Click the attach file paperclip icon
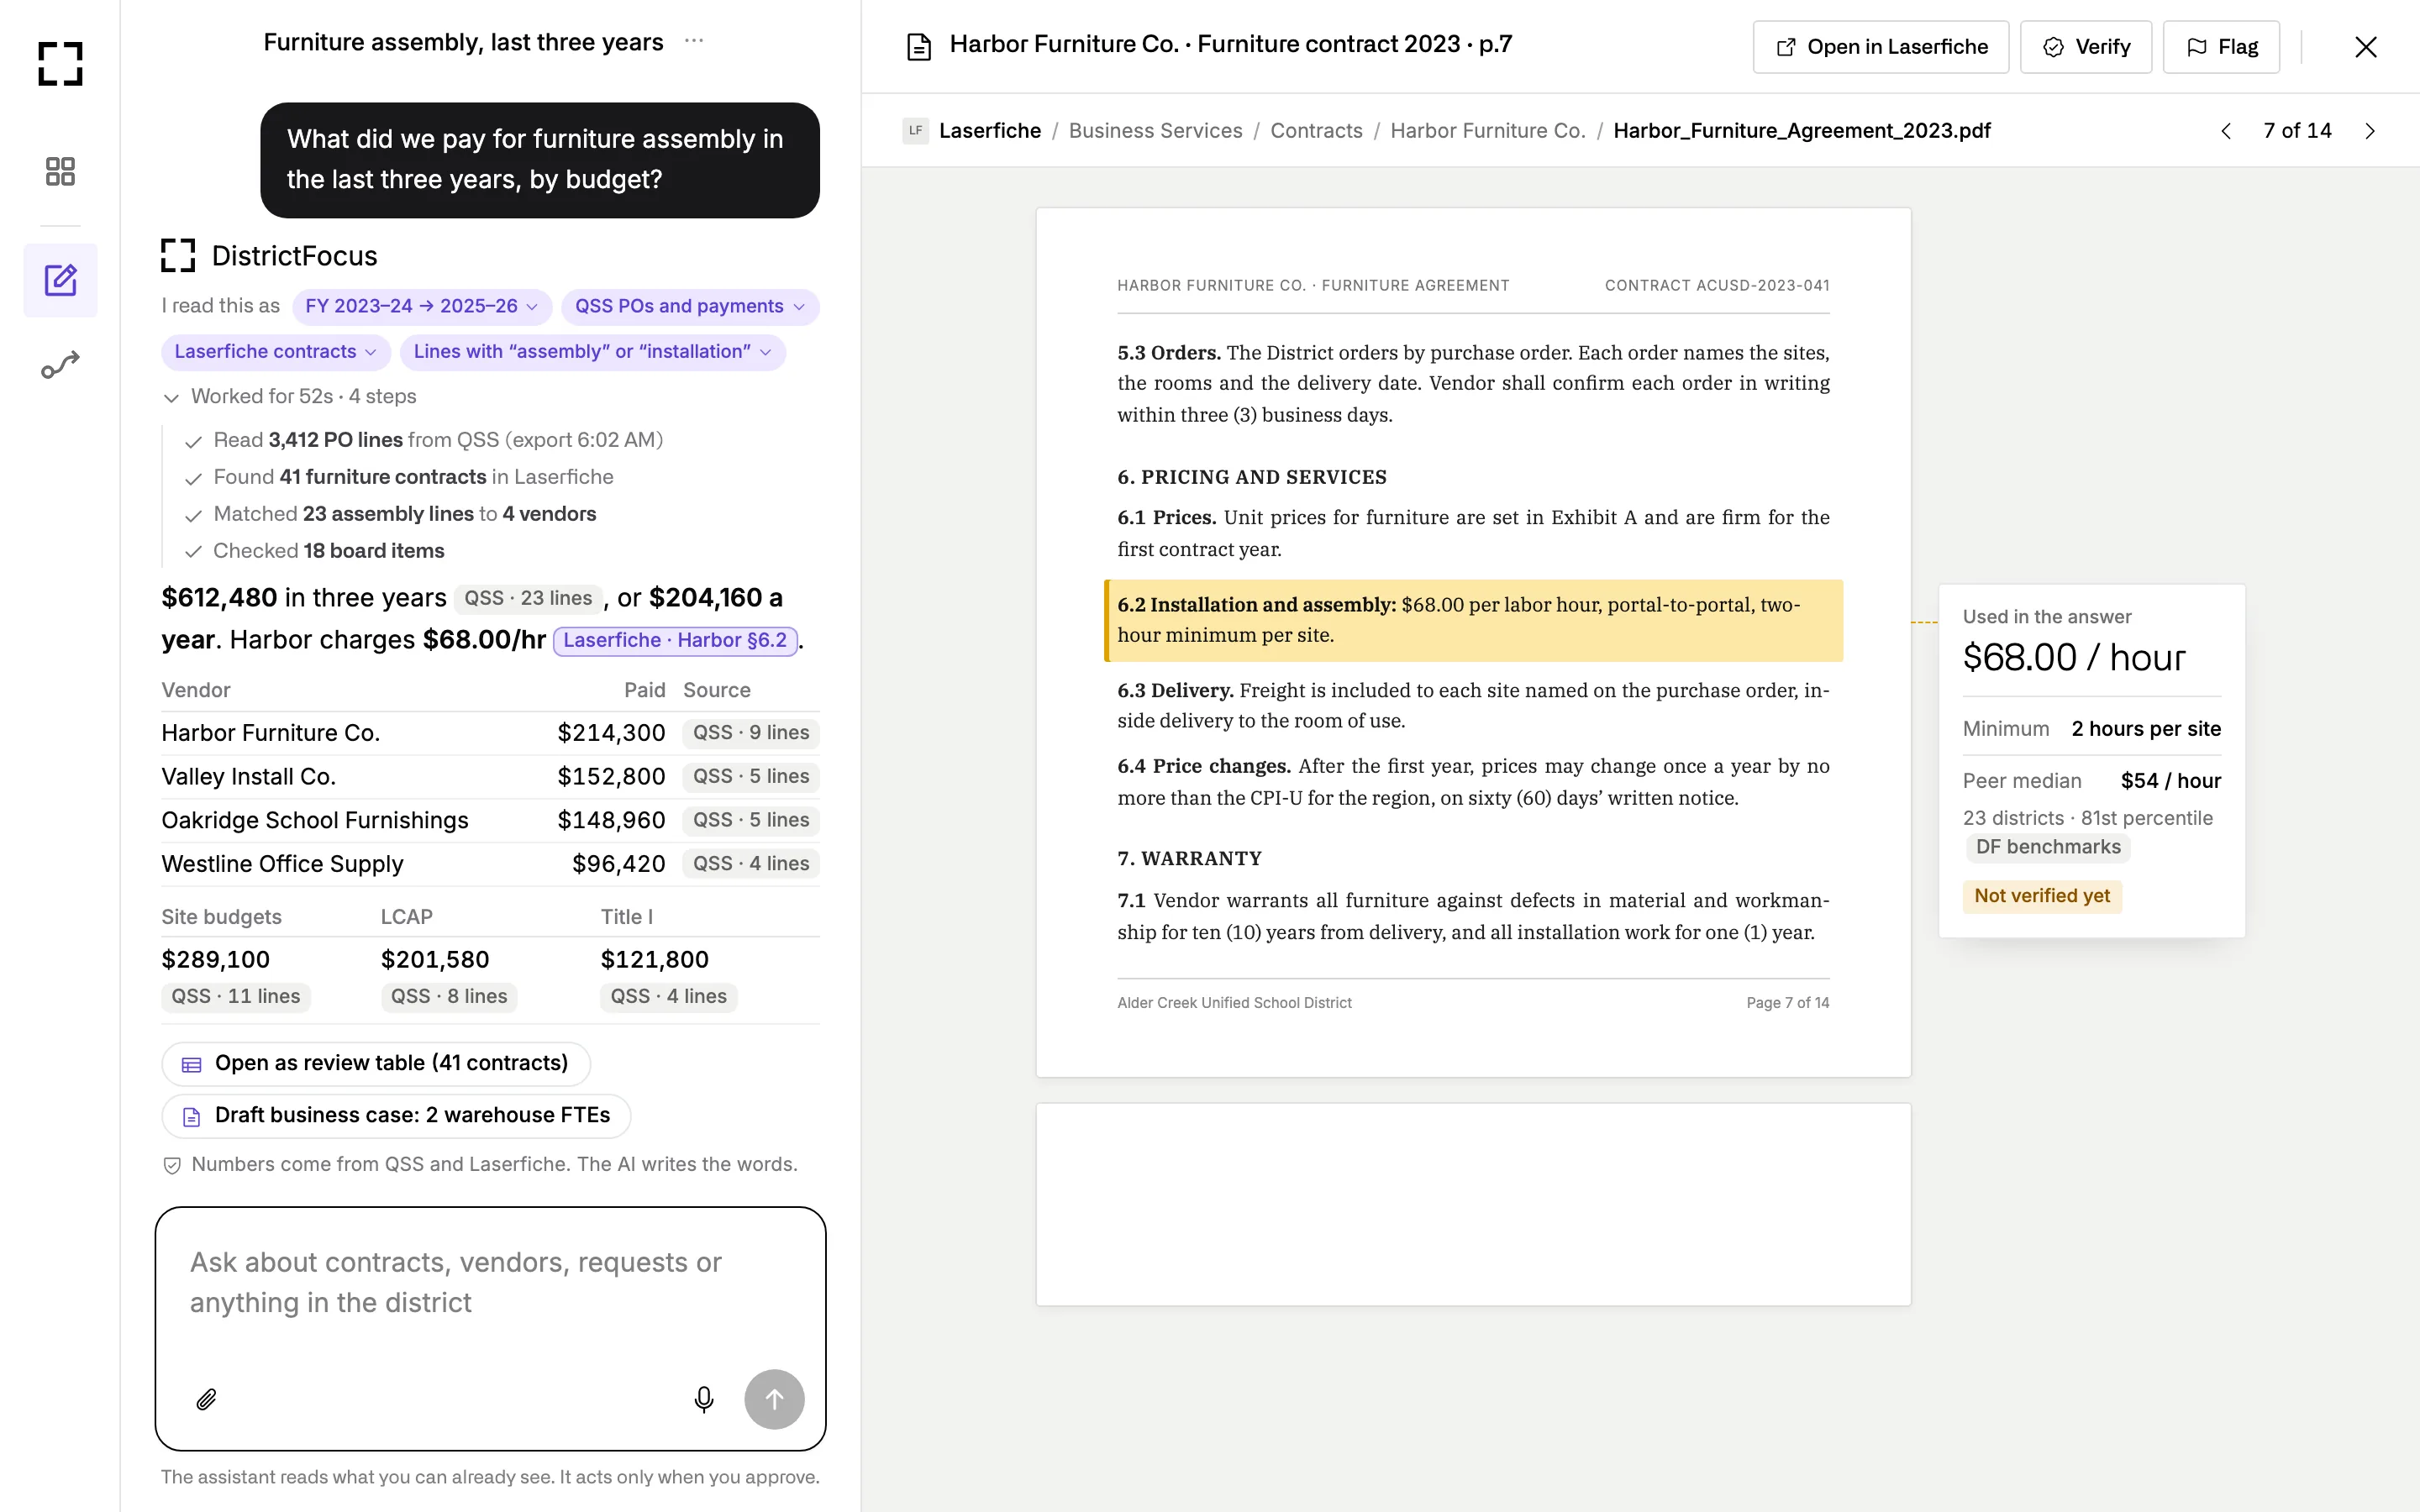The height and width of the screenshot is (1512, 2420). (x=206, y=1399)
